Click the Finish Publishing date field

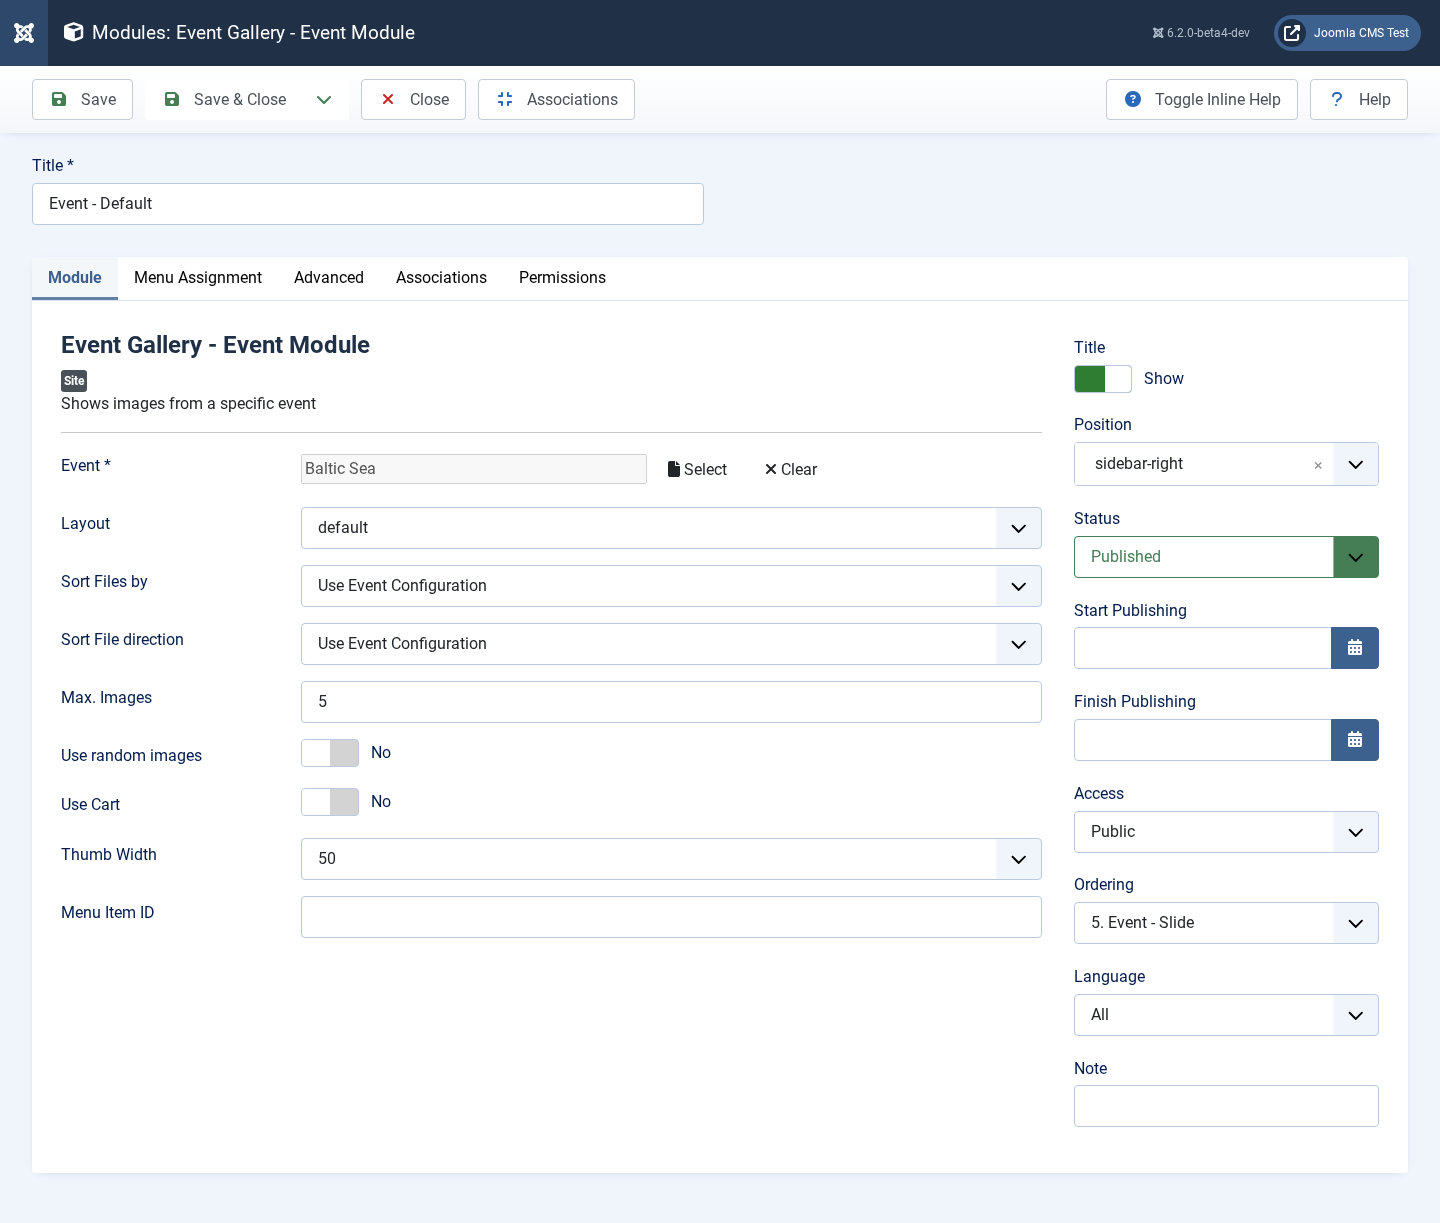1203,740
